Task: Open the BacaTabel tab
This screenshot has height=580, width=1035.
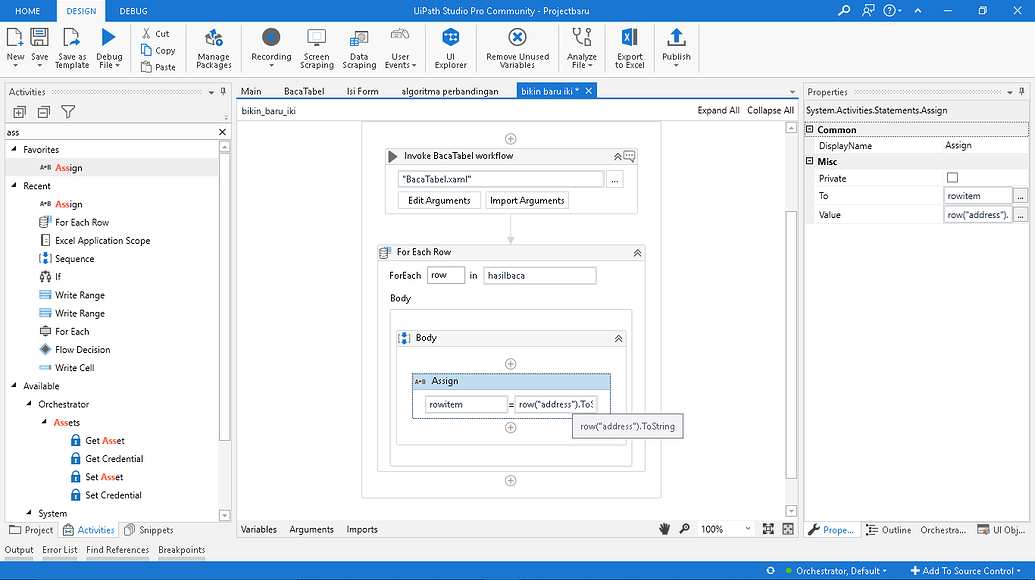Action: pos(304,91)
